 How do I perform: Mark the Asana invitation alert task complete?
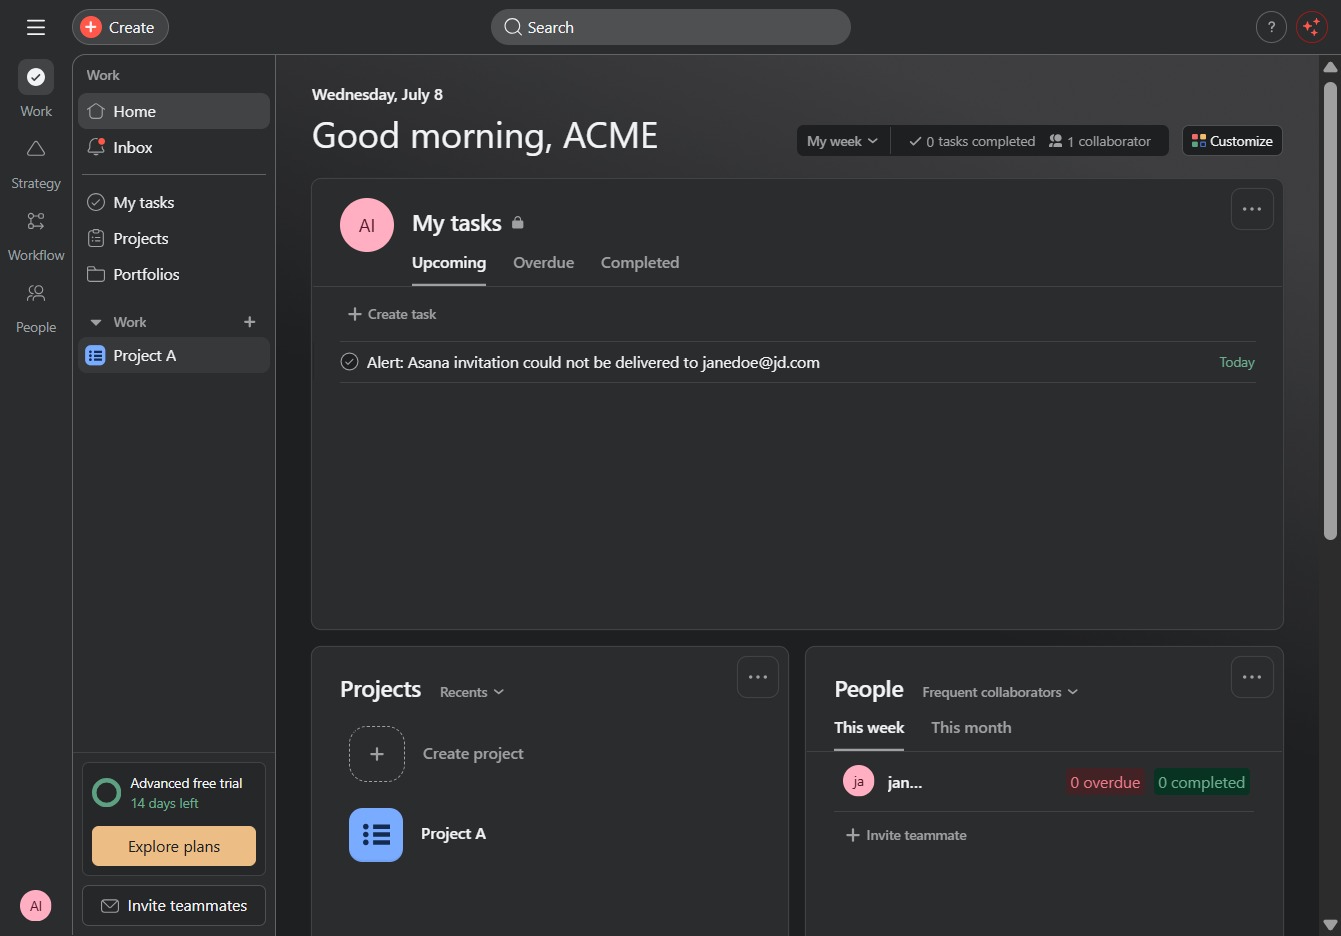pyautogui.click(x=349, y=362)
